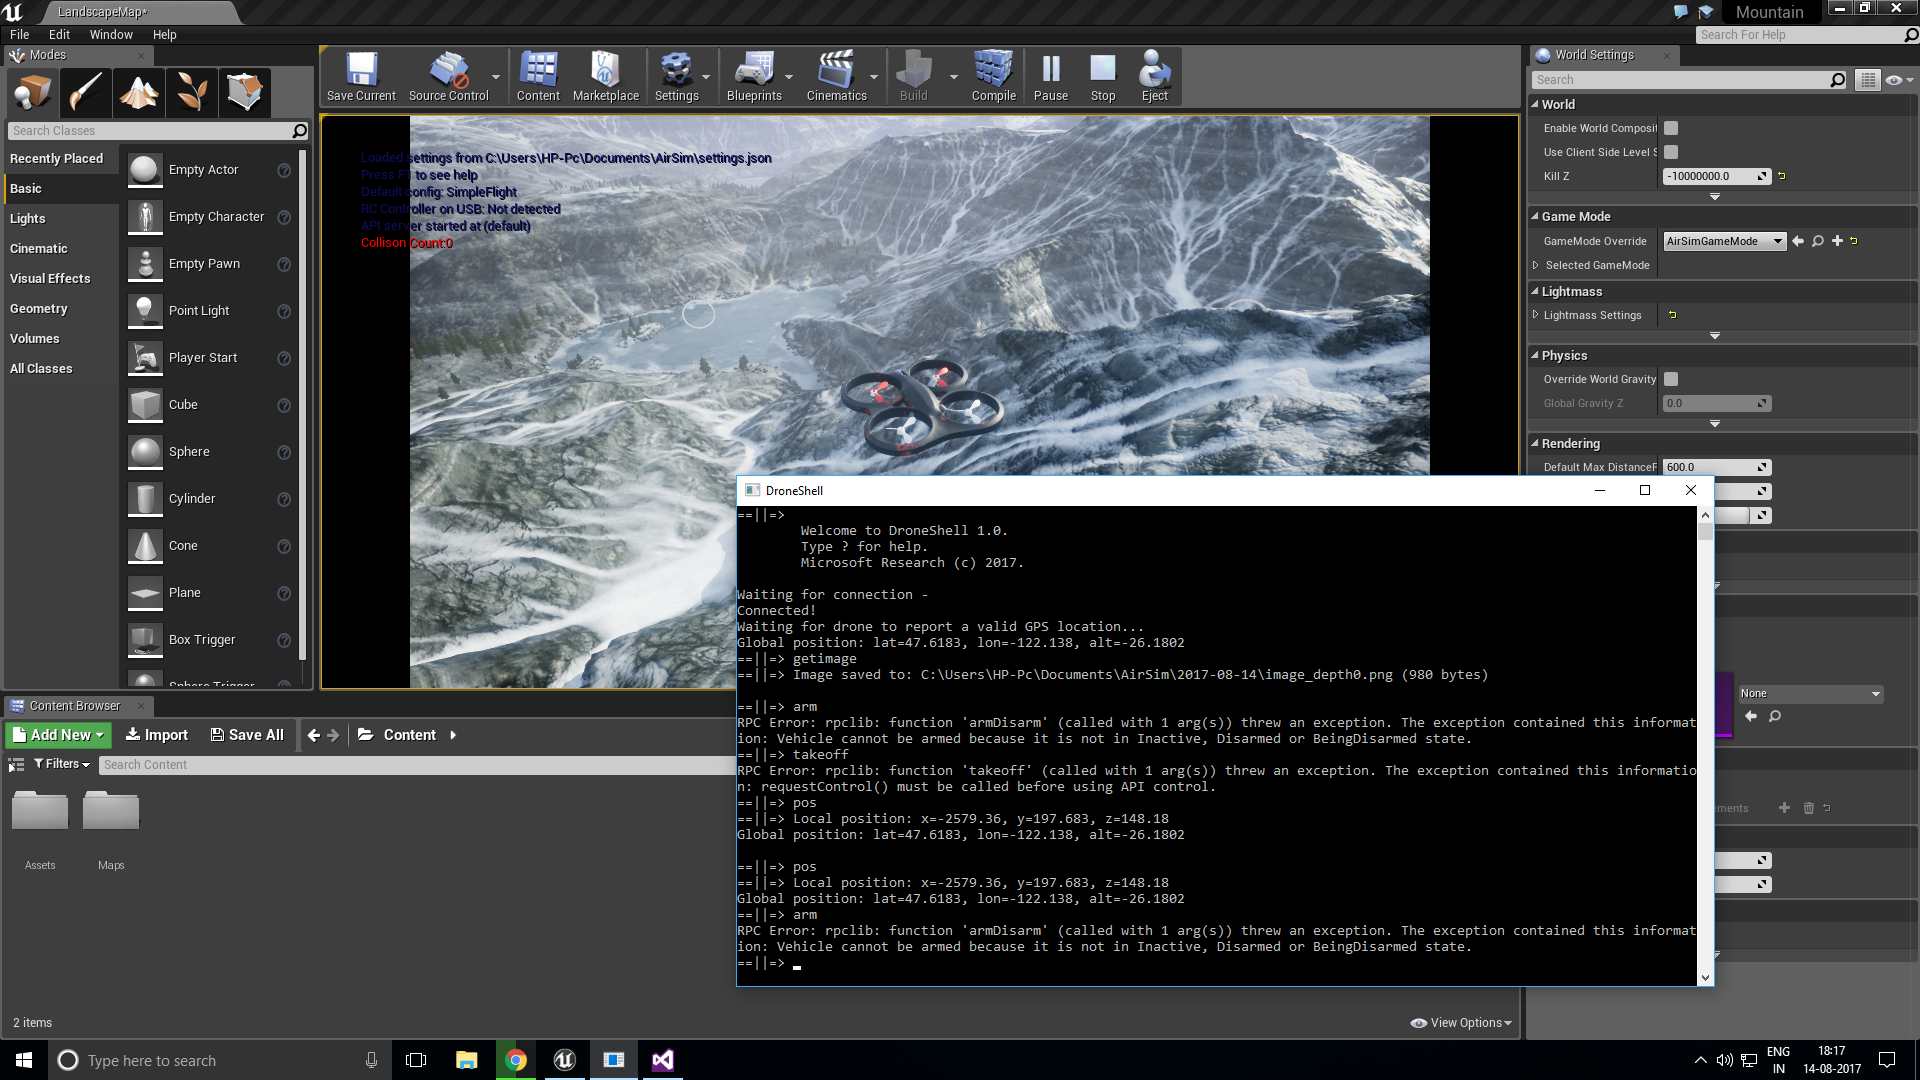Expand the Selected GameMode row

(x=1537, y=265)
